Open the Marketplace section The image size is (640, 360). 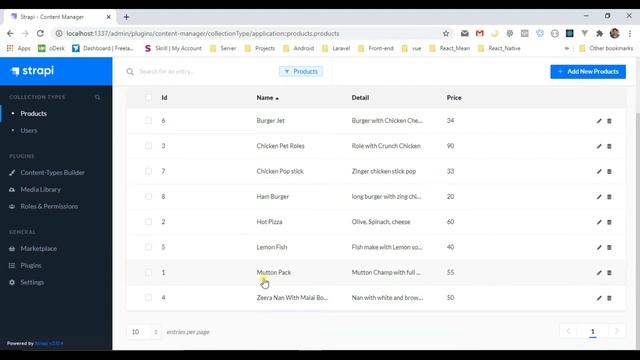pos(39,249)
